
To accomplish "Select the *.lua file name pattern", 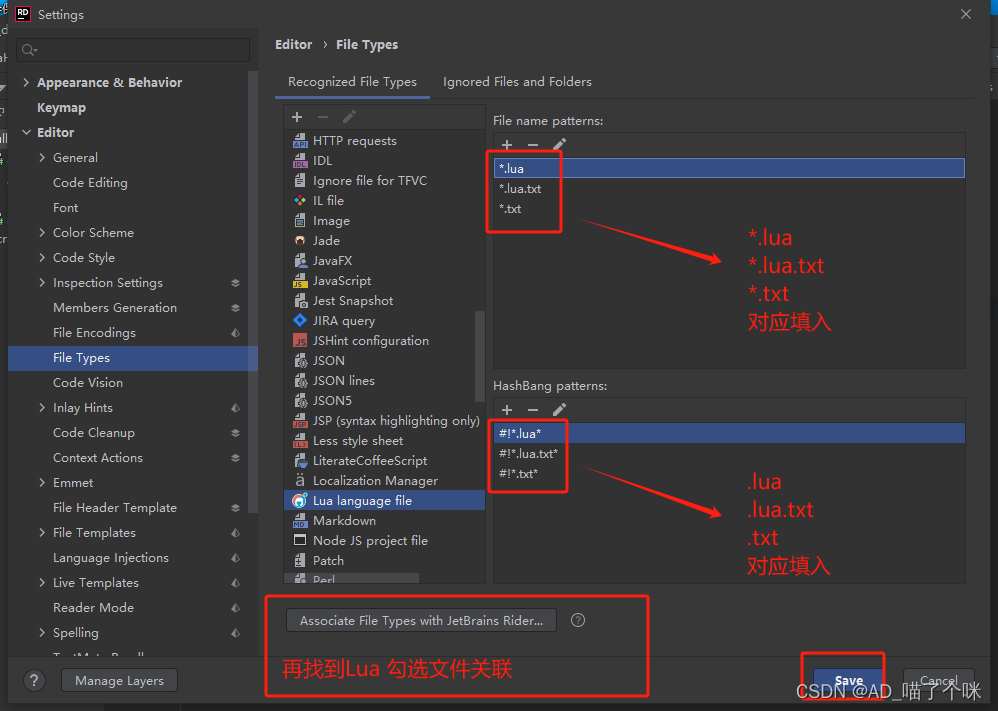I will pyautogui.click(x=729, y=168).
